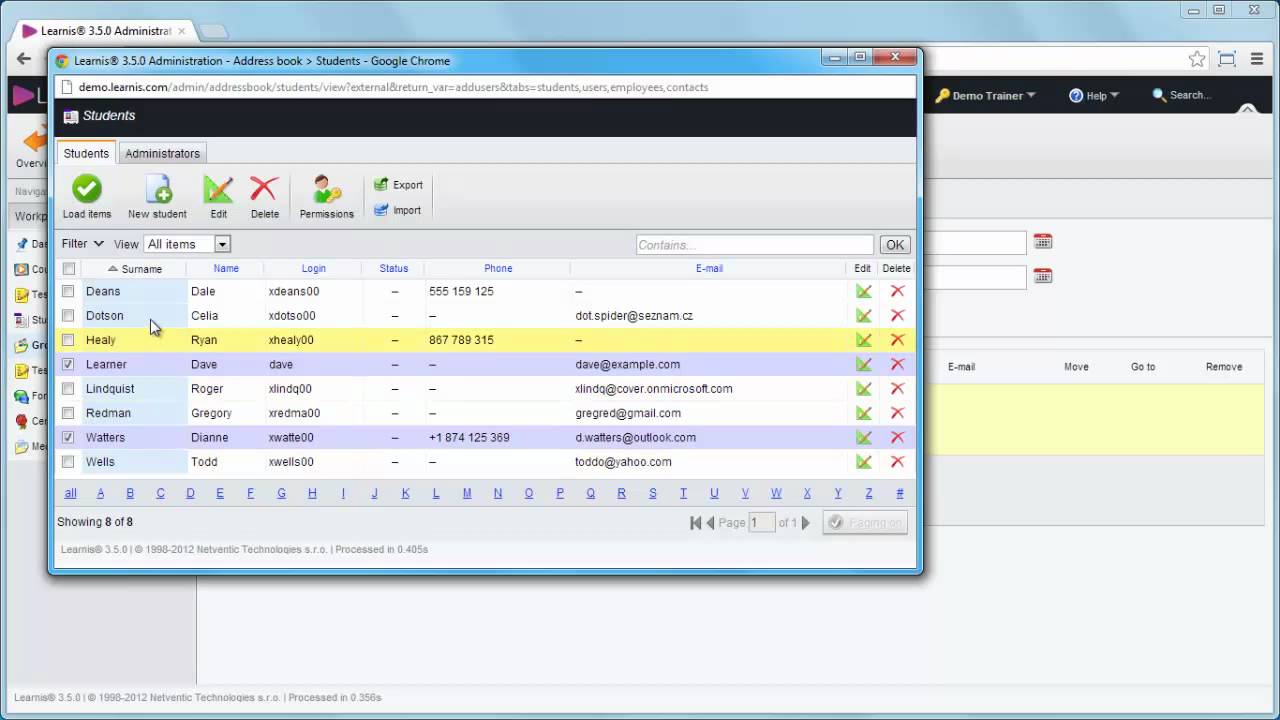Open the Help dropdown menu
1280x720 pixels.
coord(1094,96)
